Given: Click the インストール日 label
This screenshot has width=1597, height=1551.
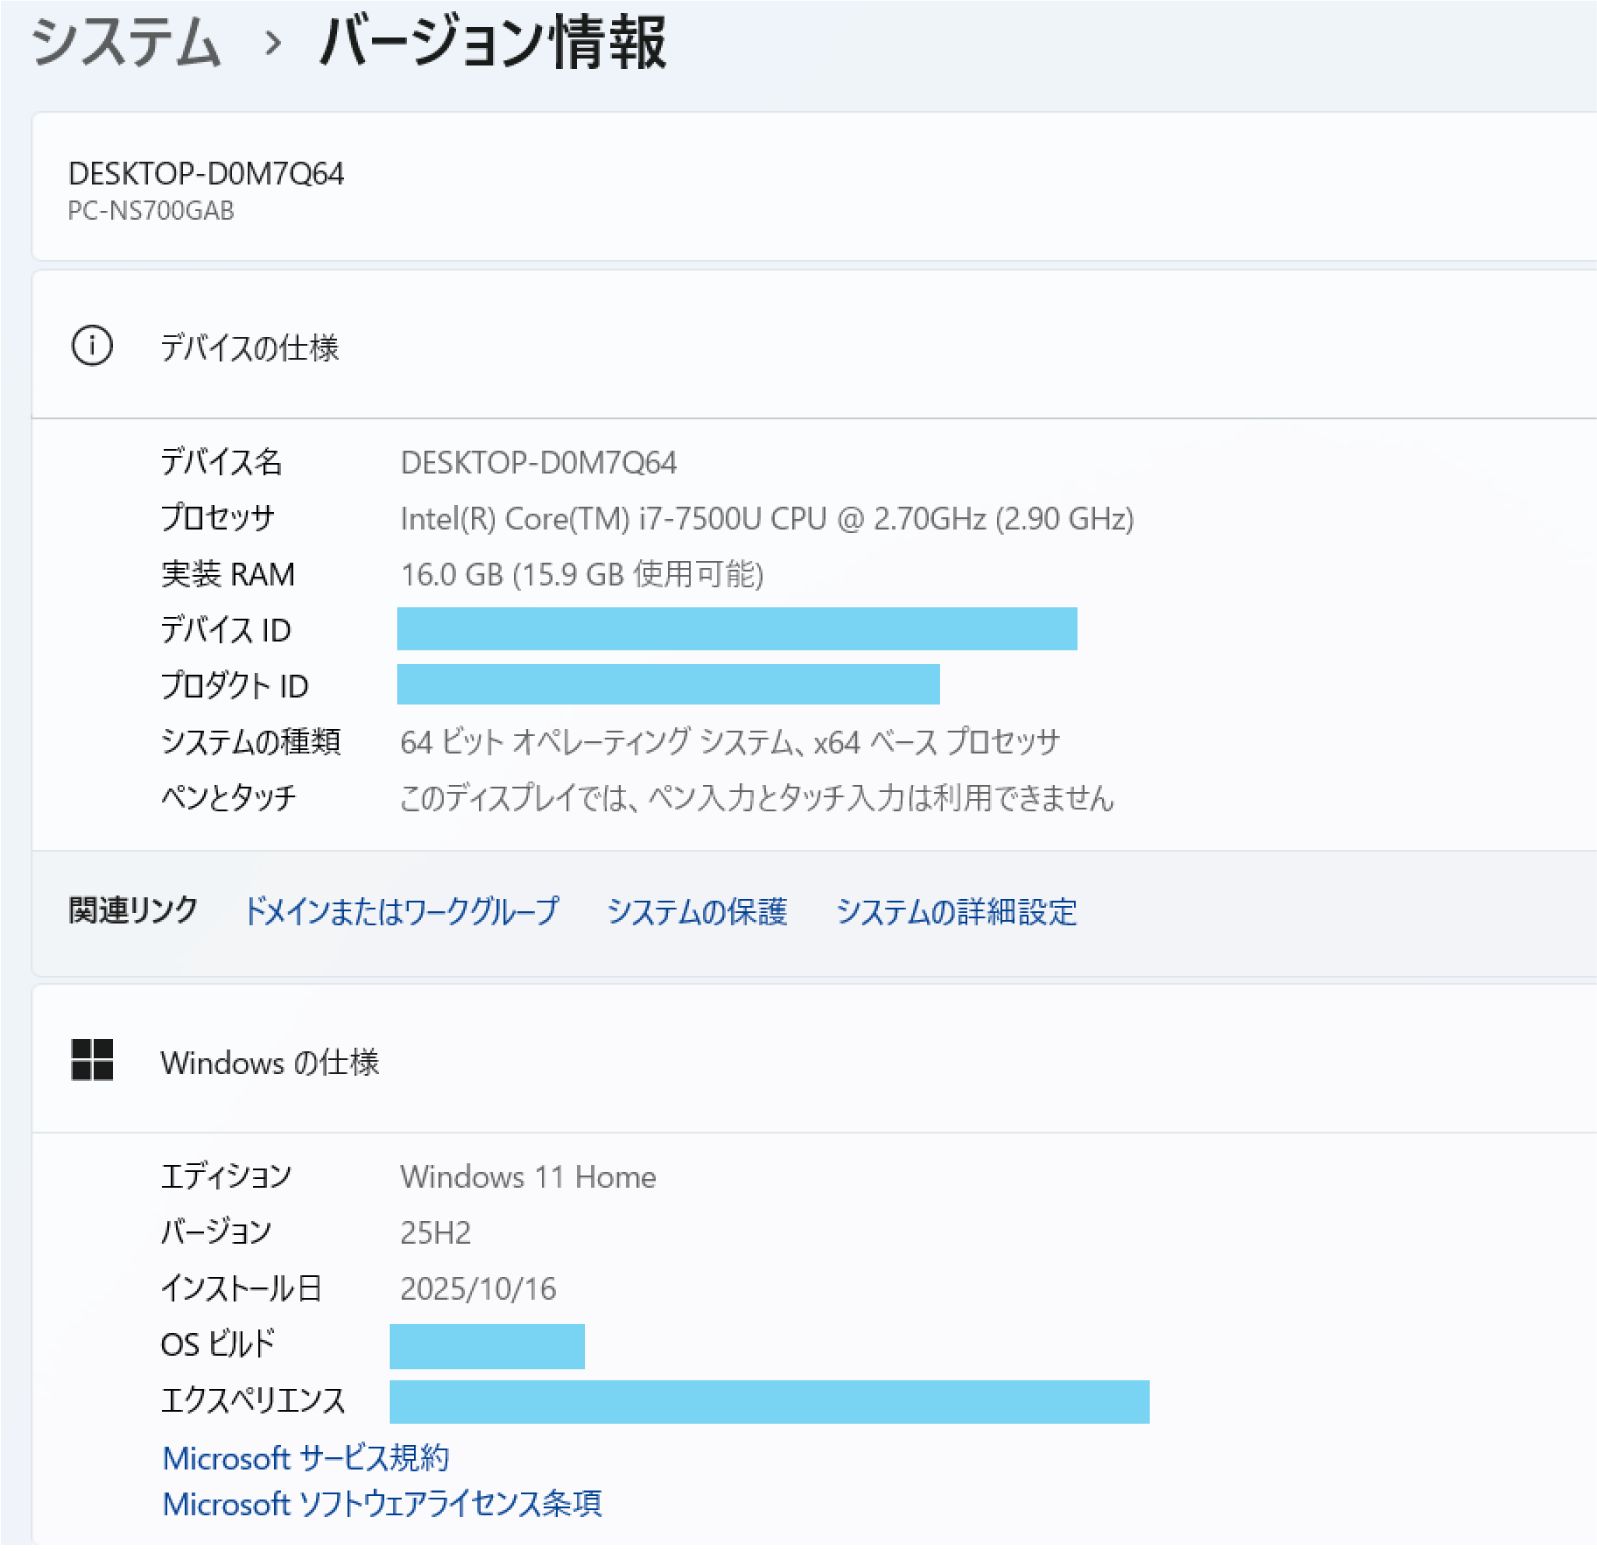Looking at the screenshot, I should (241, 1288).
